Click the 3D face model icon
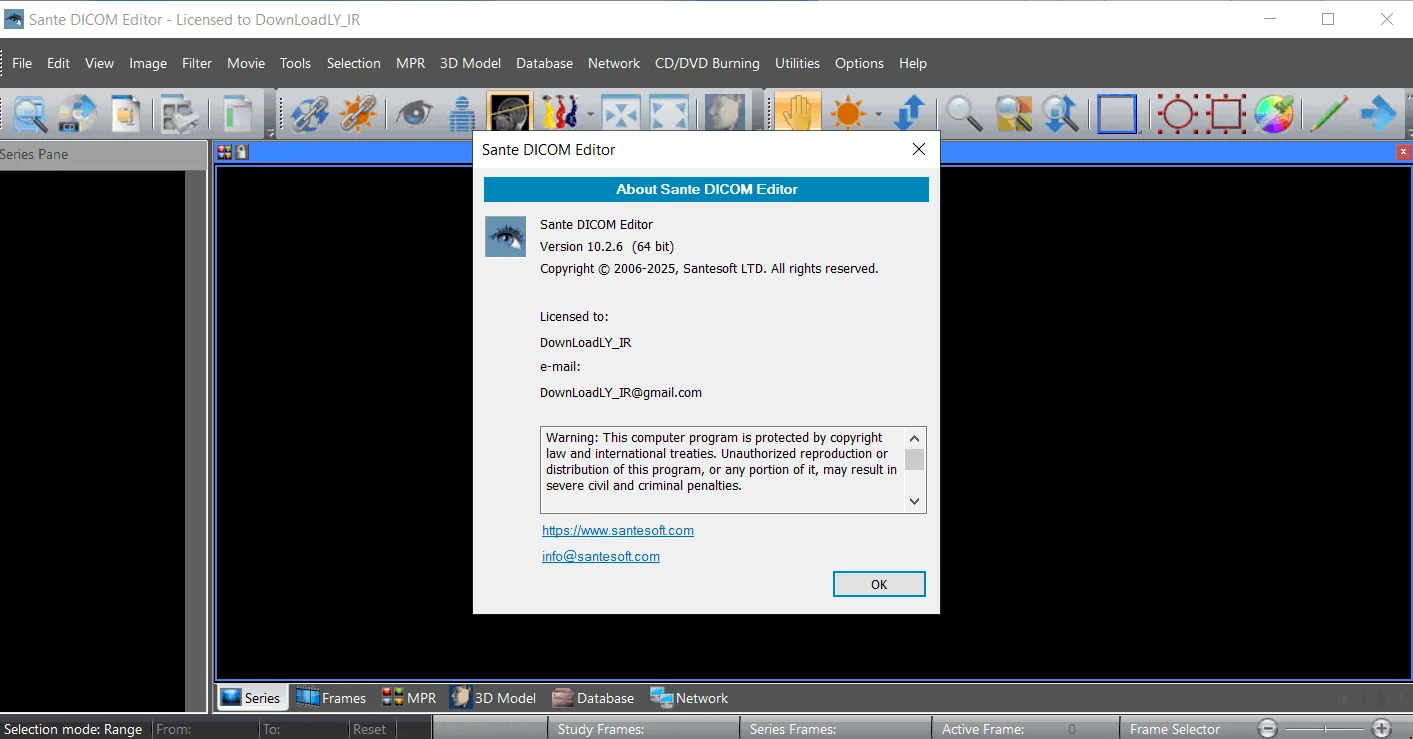Screen dimensions: 1413x739 point(723,113)
